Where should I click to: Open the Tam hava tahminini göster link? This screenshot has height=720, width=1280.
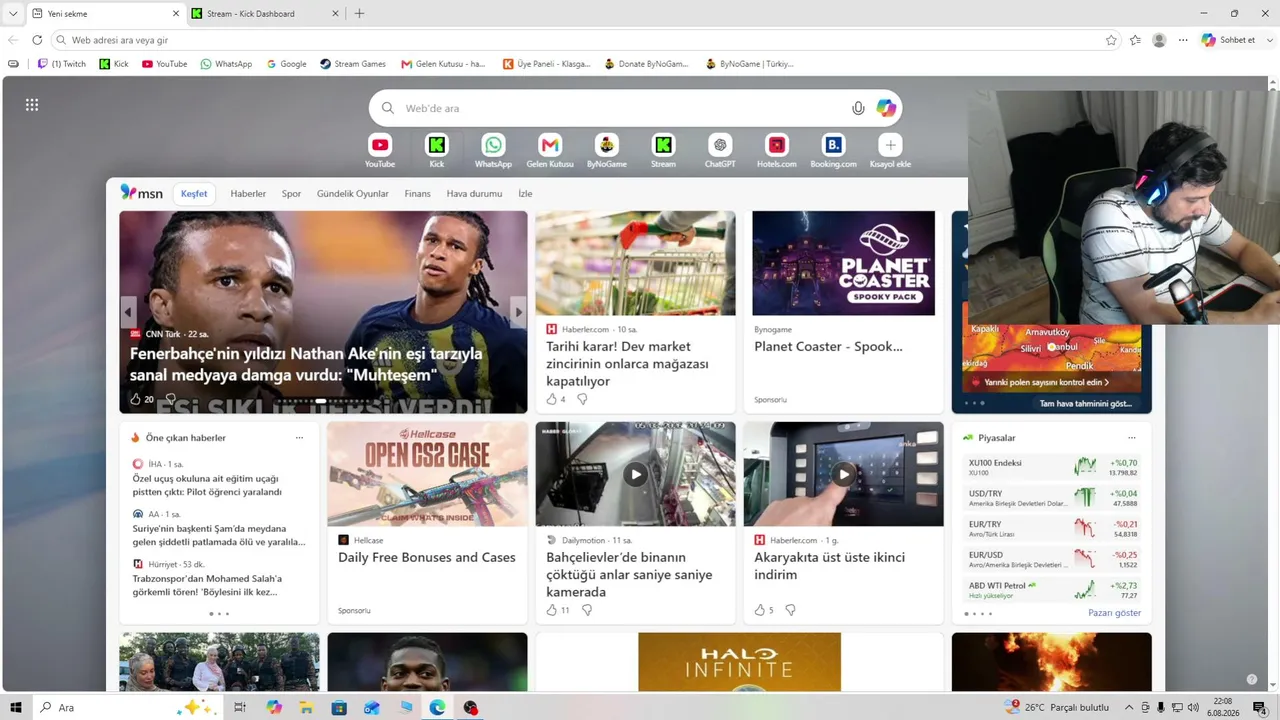1086,404
